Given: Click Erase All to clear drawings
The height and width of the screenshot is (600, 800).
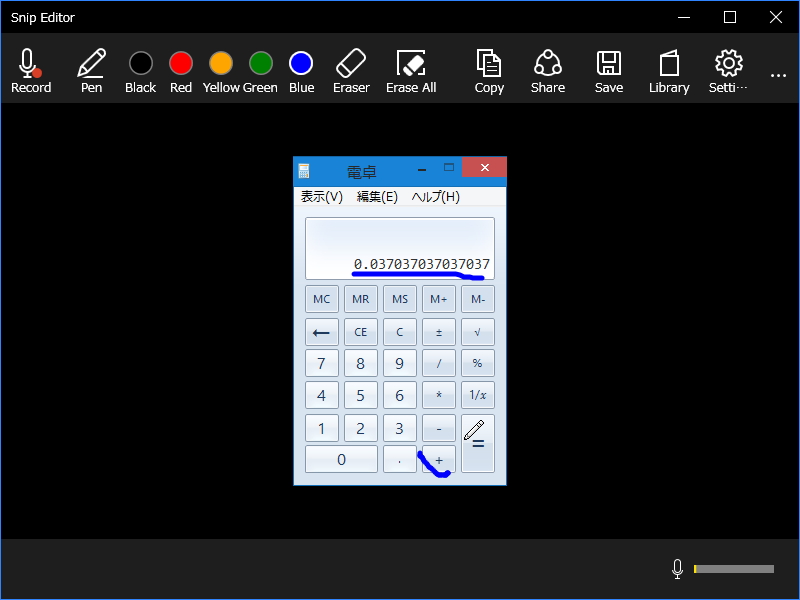Looking at the screenshot, I should click(411, 71).
